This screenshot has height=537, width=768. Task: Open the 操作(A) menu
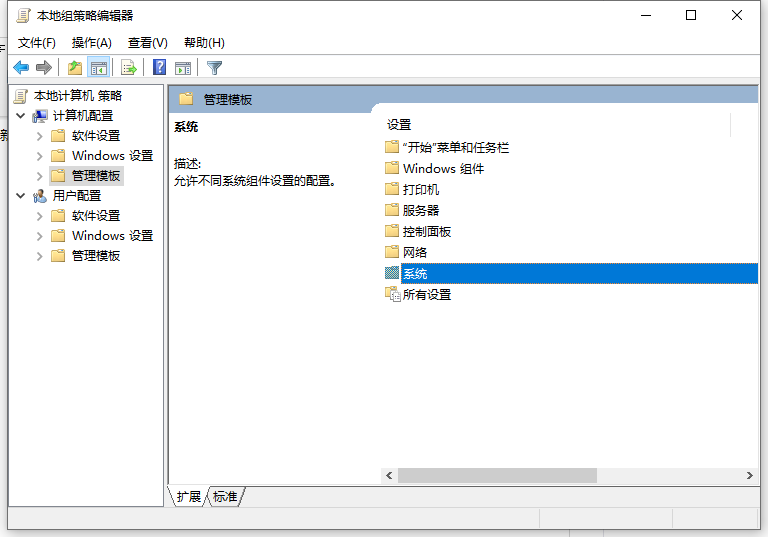pos(92,43)
